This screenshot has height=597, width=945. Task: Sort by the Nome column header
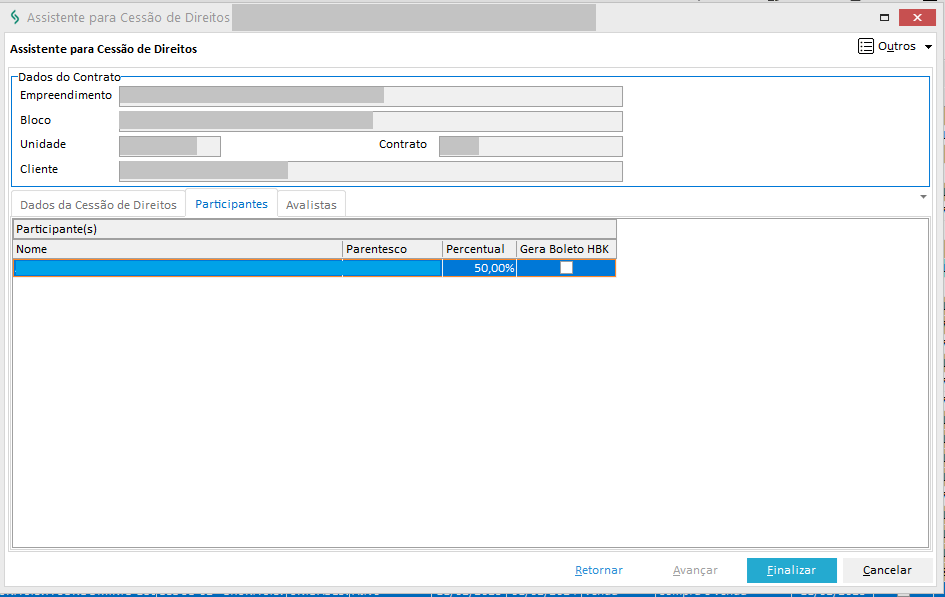(177, 249)
